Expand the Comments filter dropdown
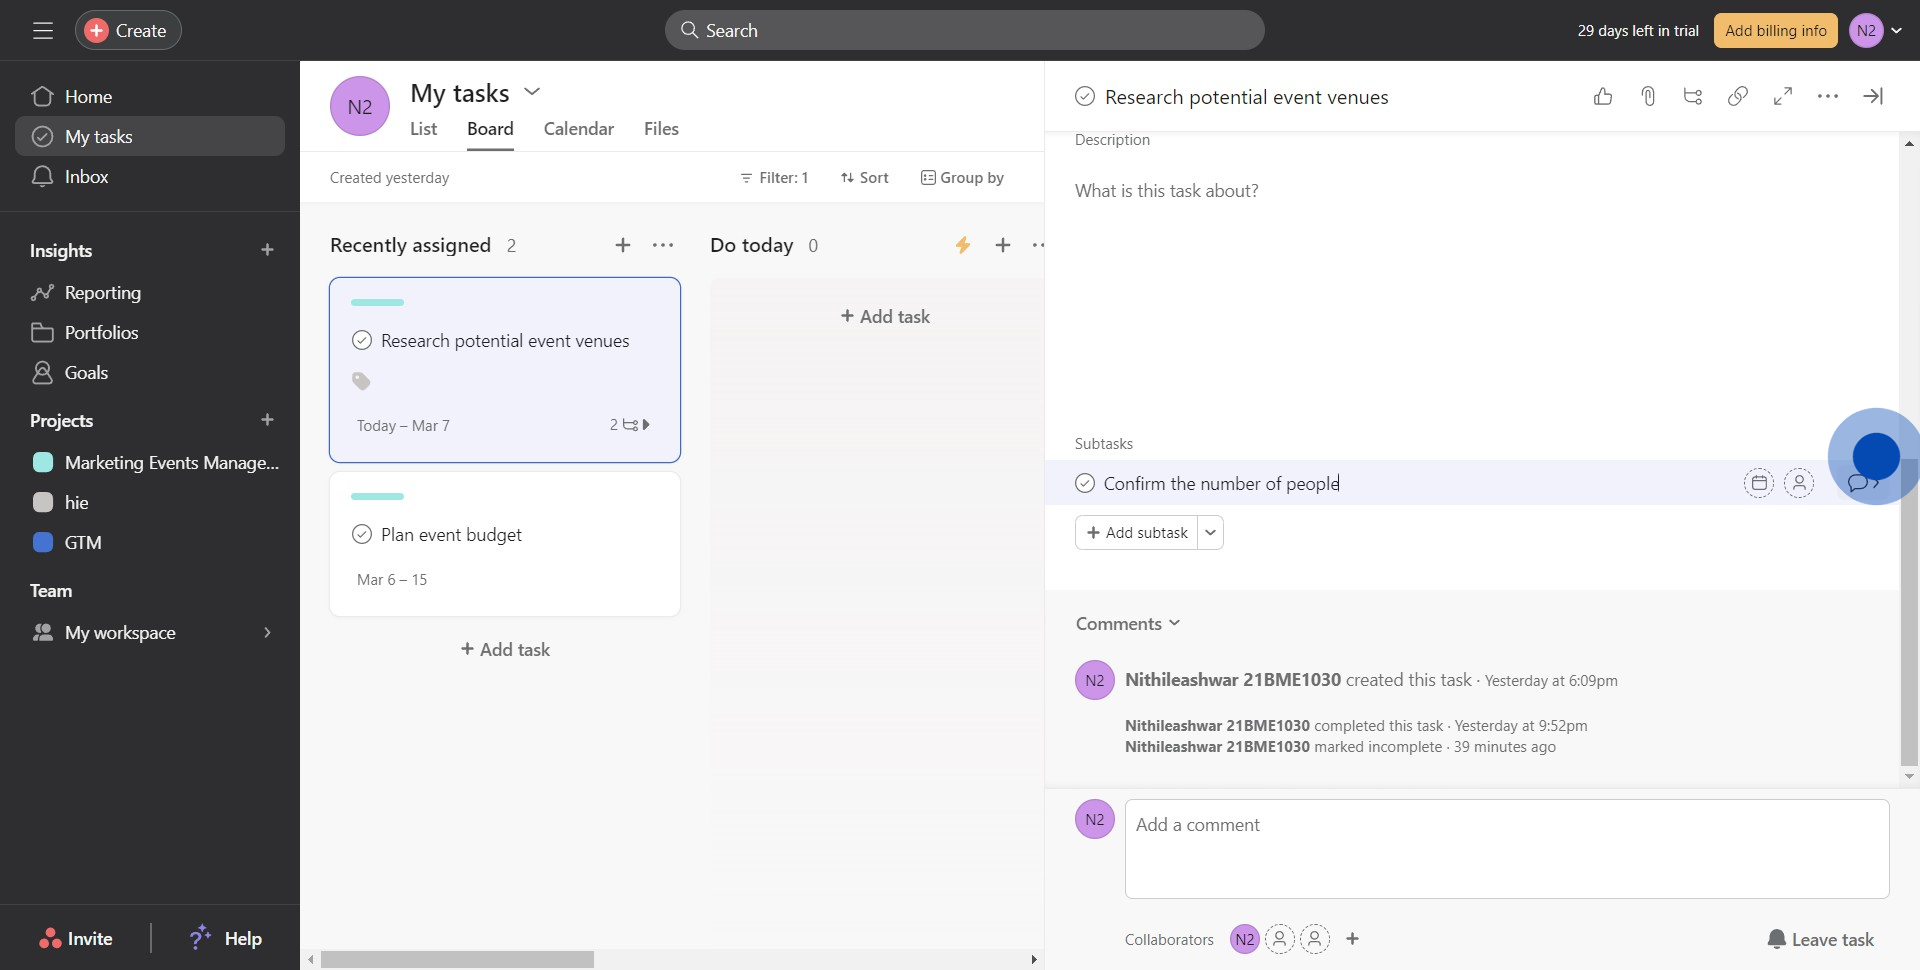1920x970 pixels. tap(1175, 623)
